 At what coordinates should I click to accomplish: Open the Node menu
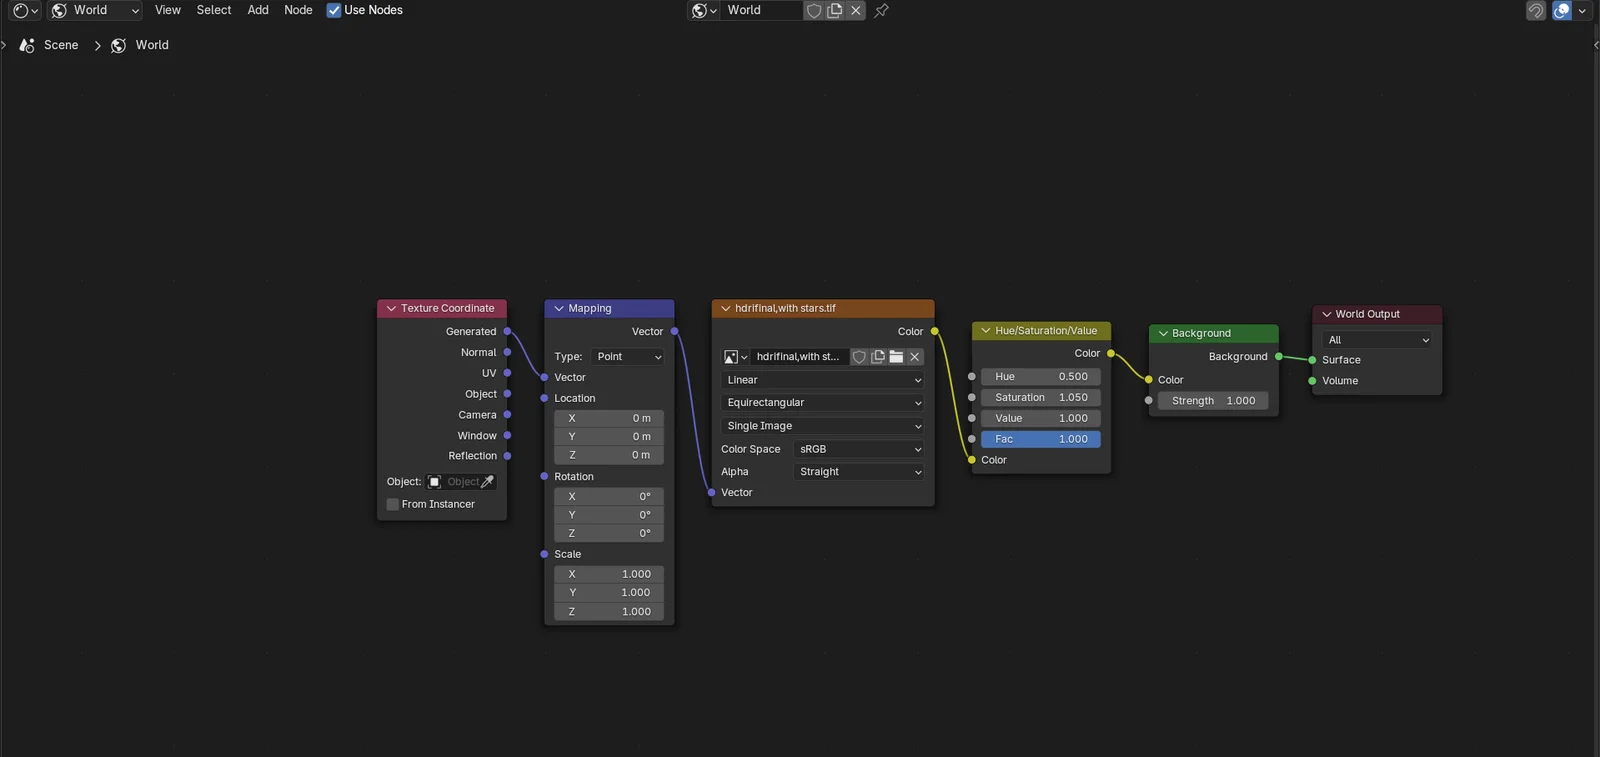click(298, 10)
